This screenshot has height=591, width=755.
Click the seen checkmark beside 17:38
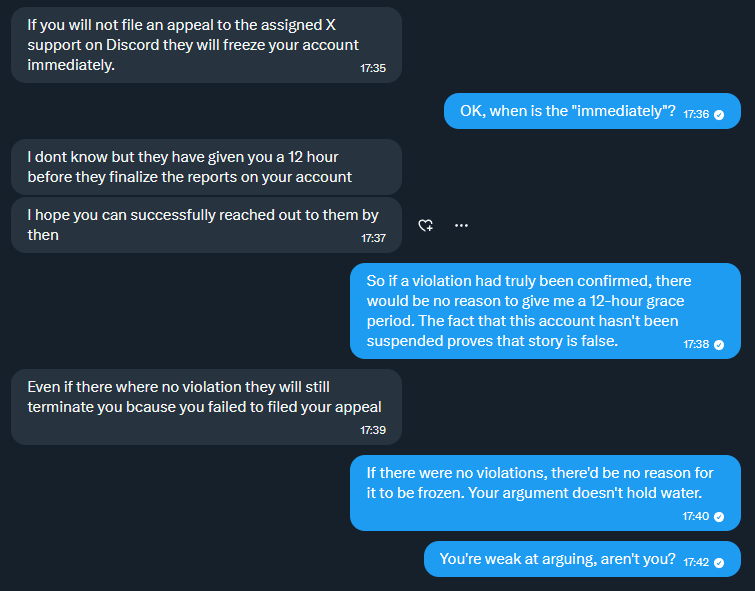(719, 344)
